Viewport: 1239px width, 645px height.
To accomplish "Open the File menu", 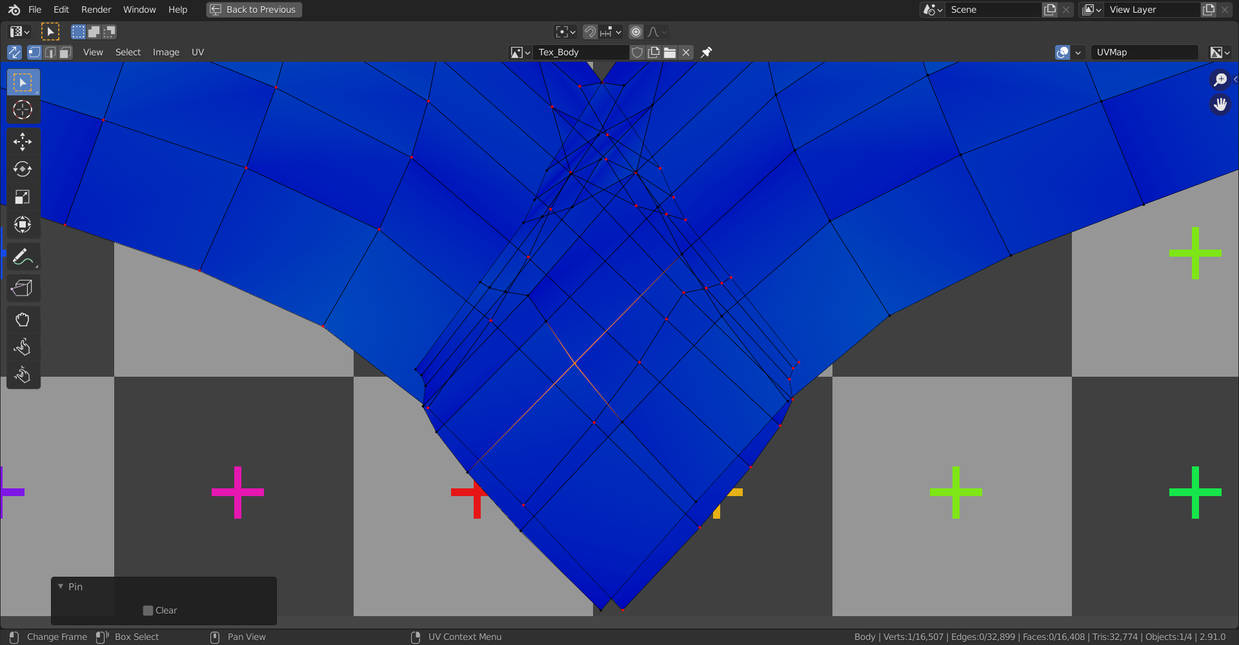I will point(35,9).
